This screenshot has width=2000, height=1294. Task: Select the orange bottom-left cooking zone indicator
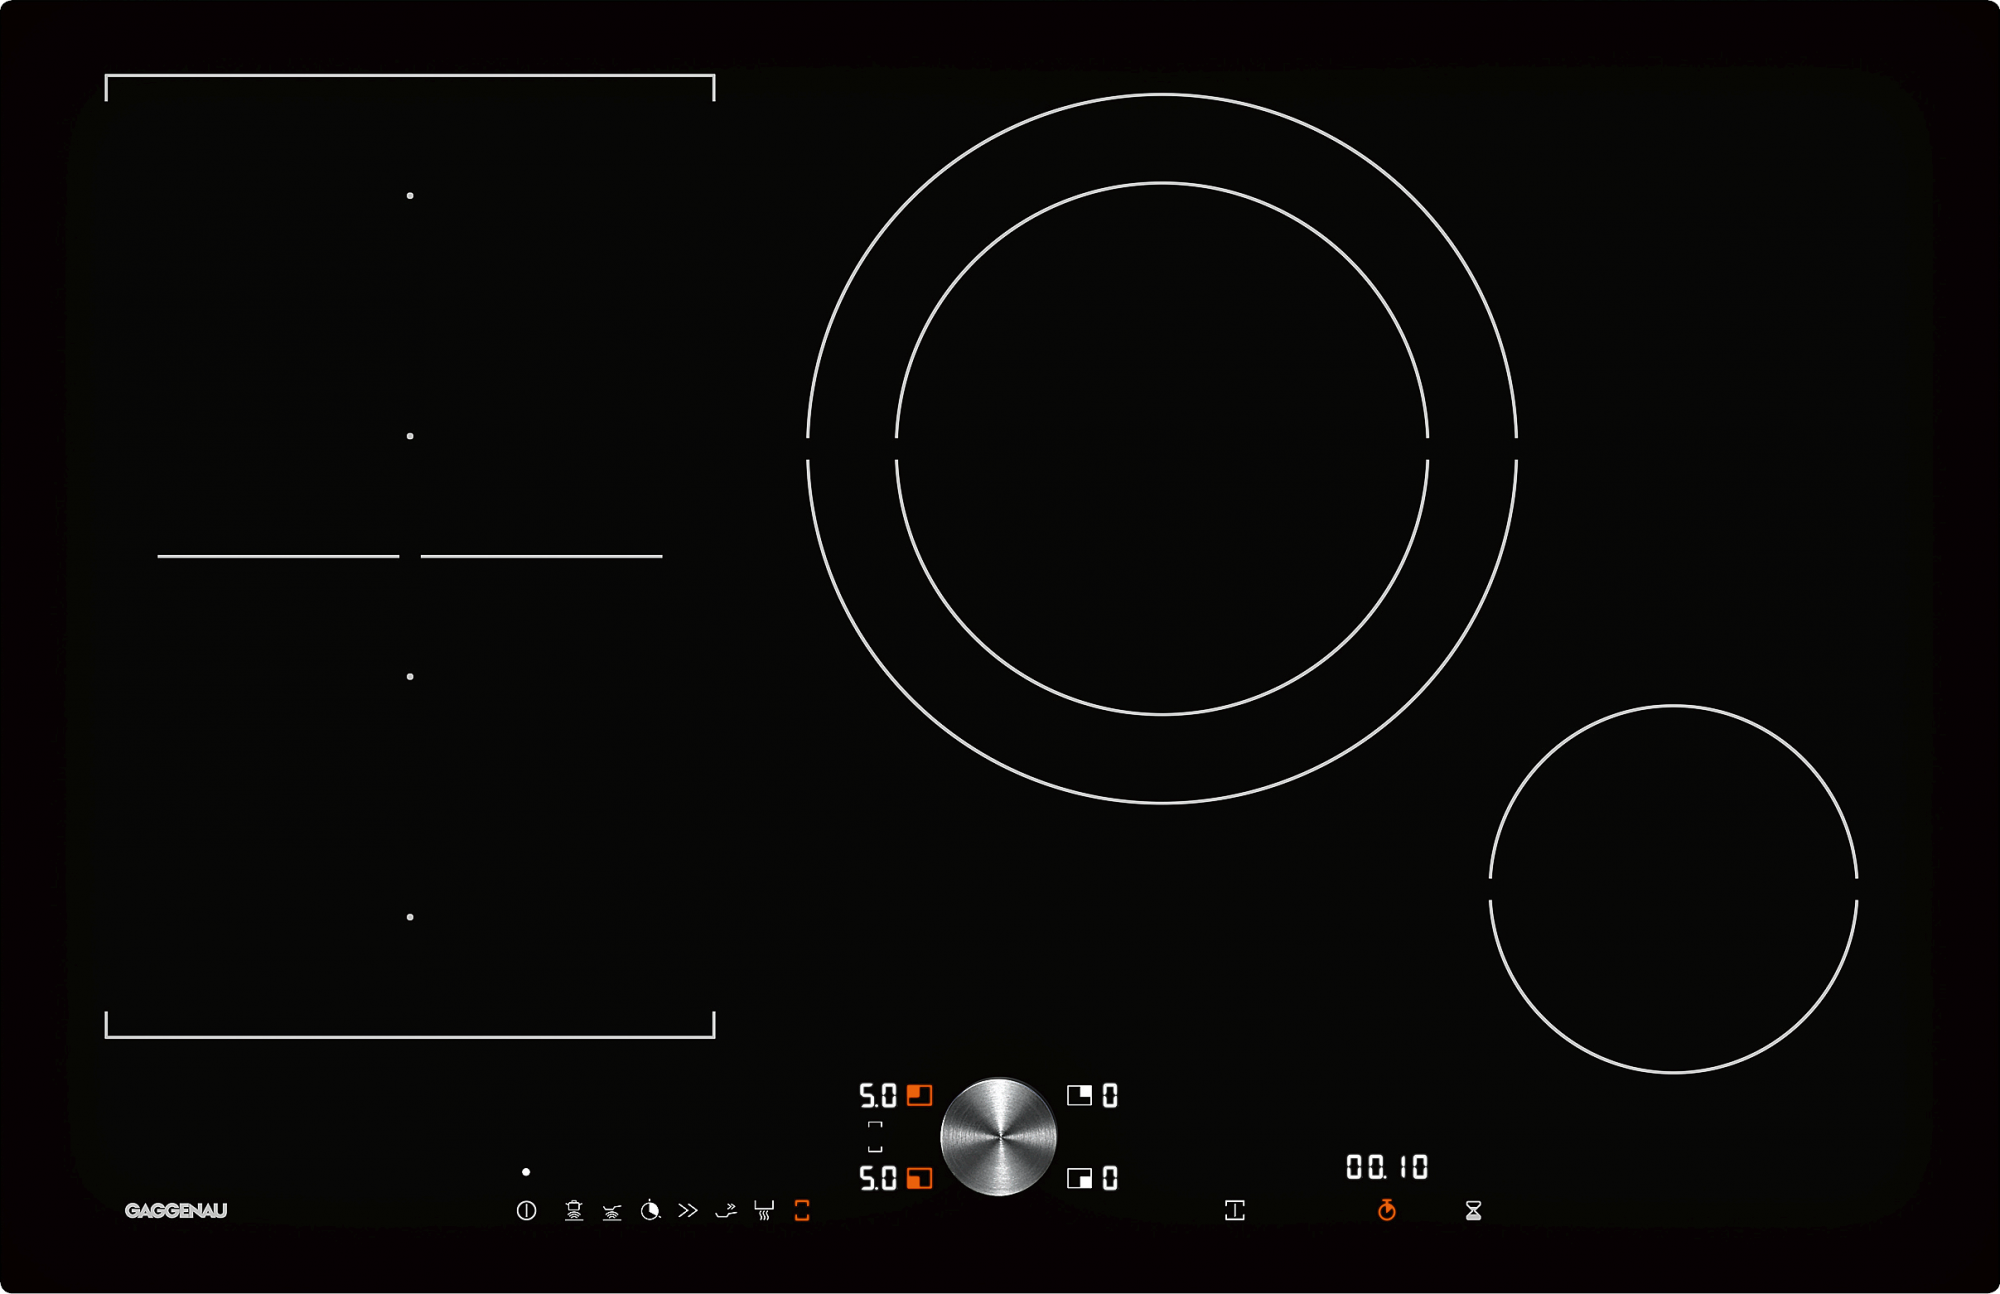click(x=919, y=1179)
